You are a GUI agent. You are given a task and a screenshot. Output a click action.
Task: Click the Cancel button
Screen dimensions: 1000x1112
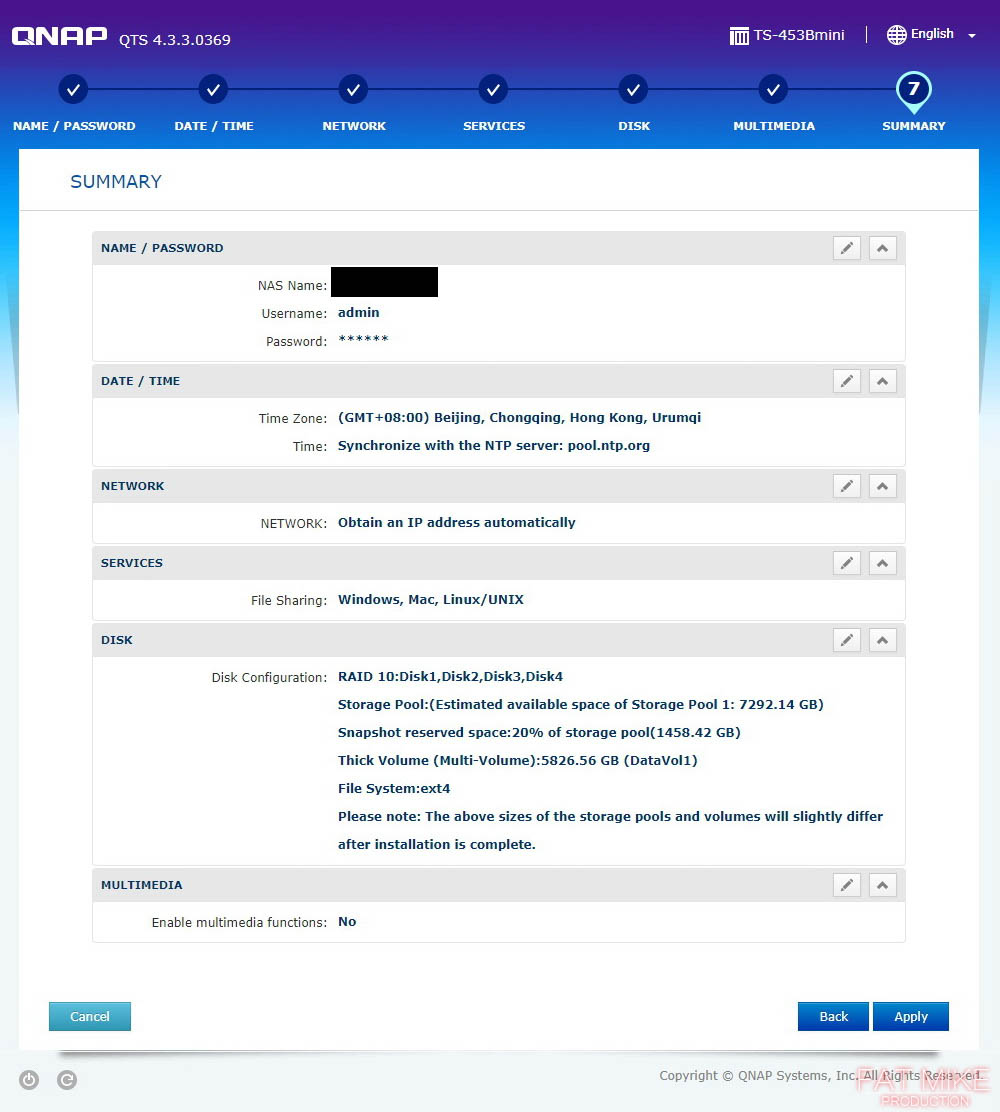pyautogui.click(x=89, y=1016)
